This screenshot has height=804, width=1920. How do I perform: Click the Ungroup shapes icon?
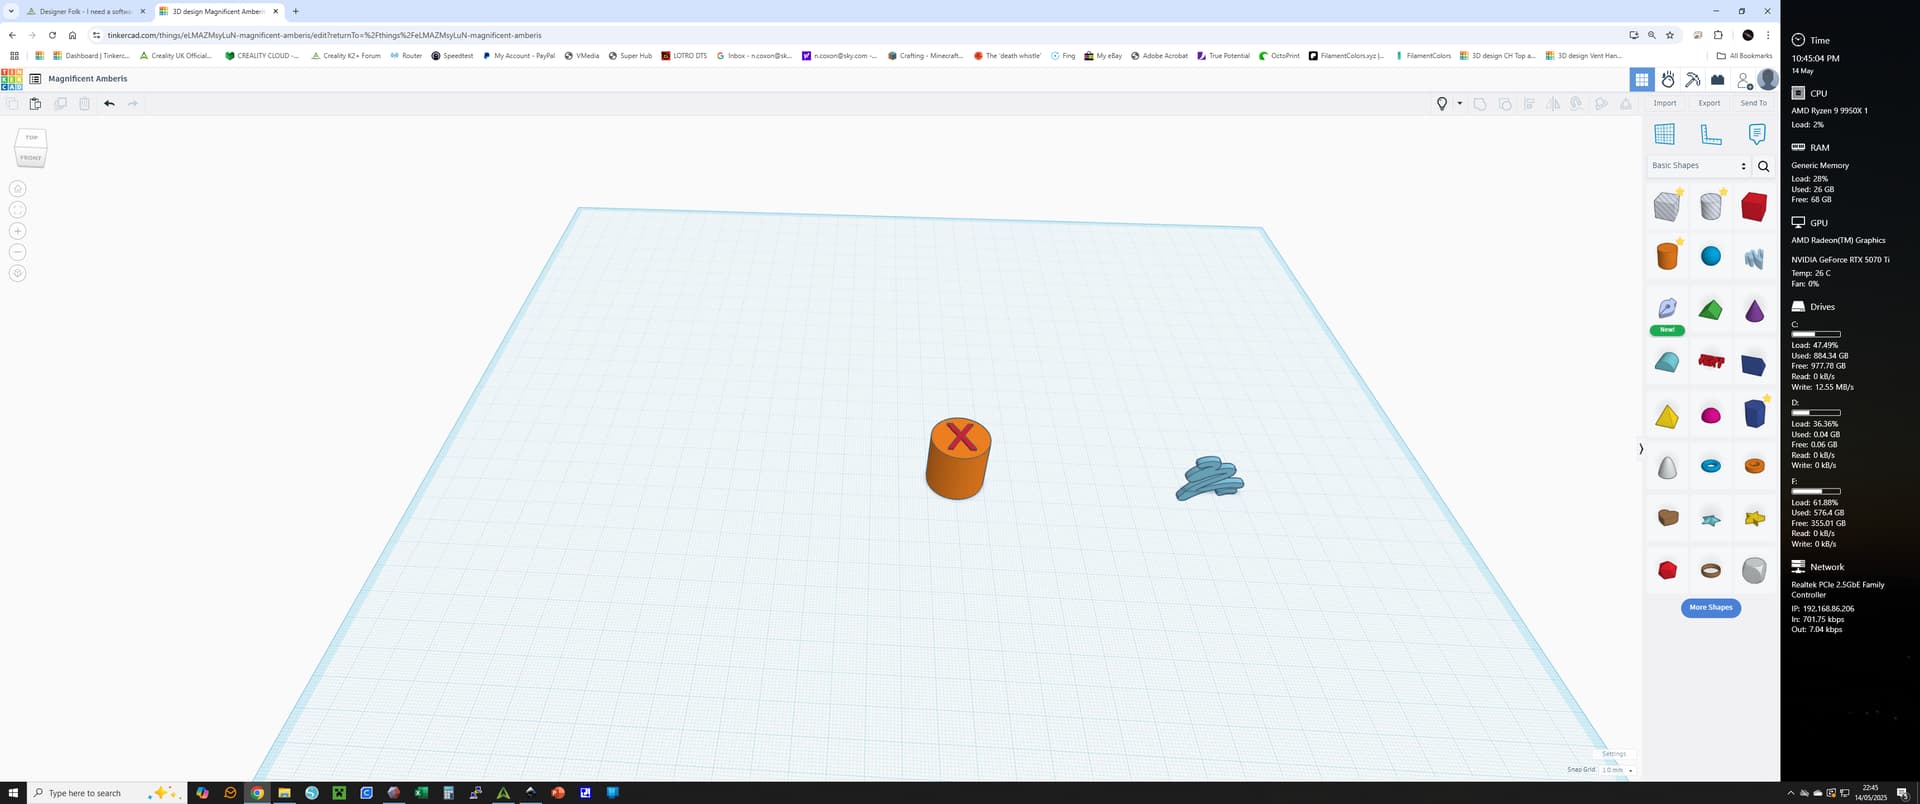1505,104
